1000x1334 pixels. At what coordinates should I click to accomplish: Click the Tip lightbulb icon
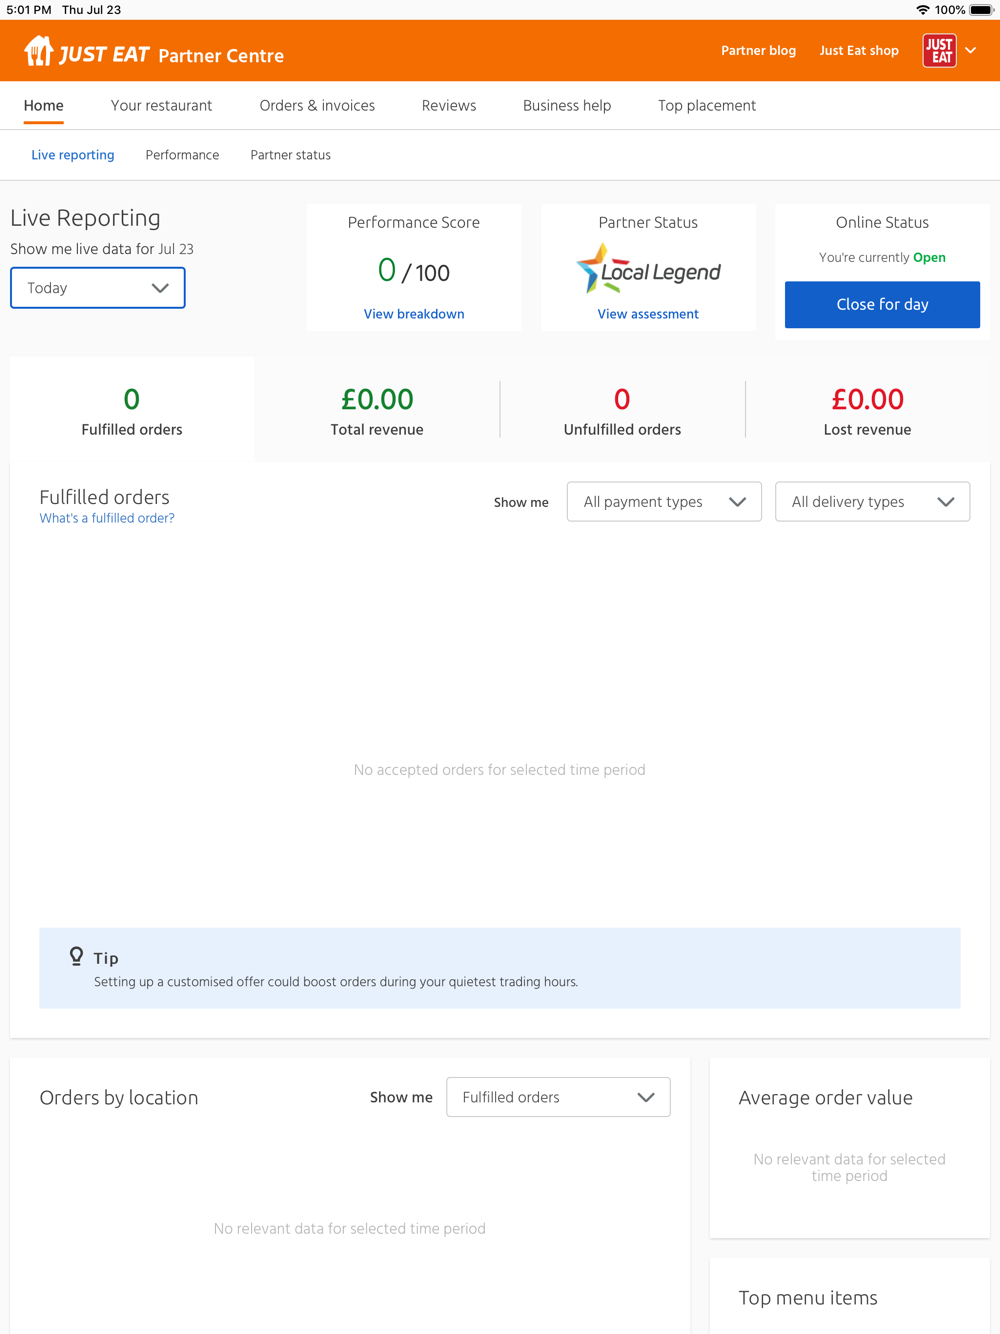[76, 957]
